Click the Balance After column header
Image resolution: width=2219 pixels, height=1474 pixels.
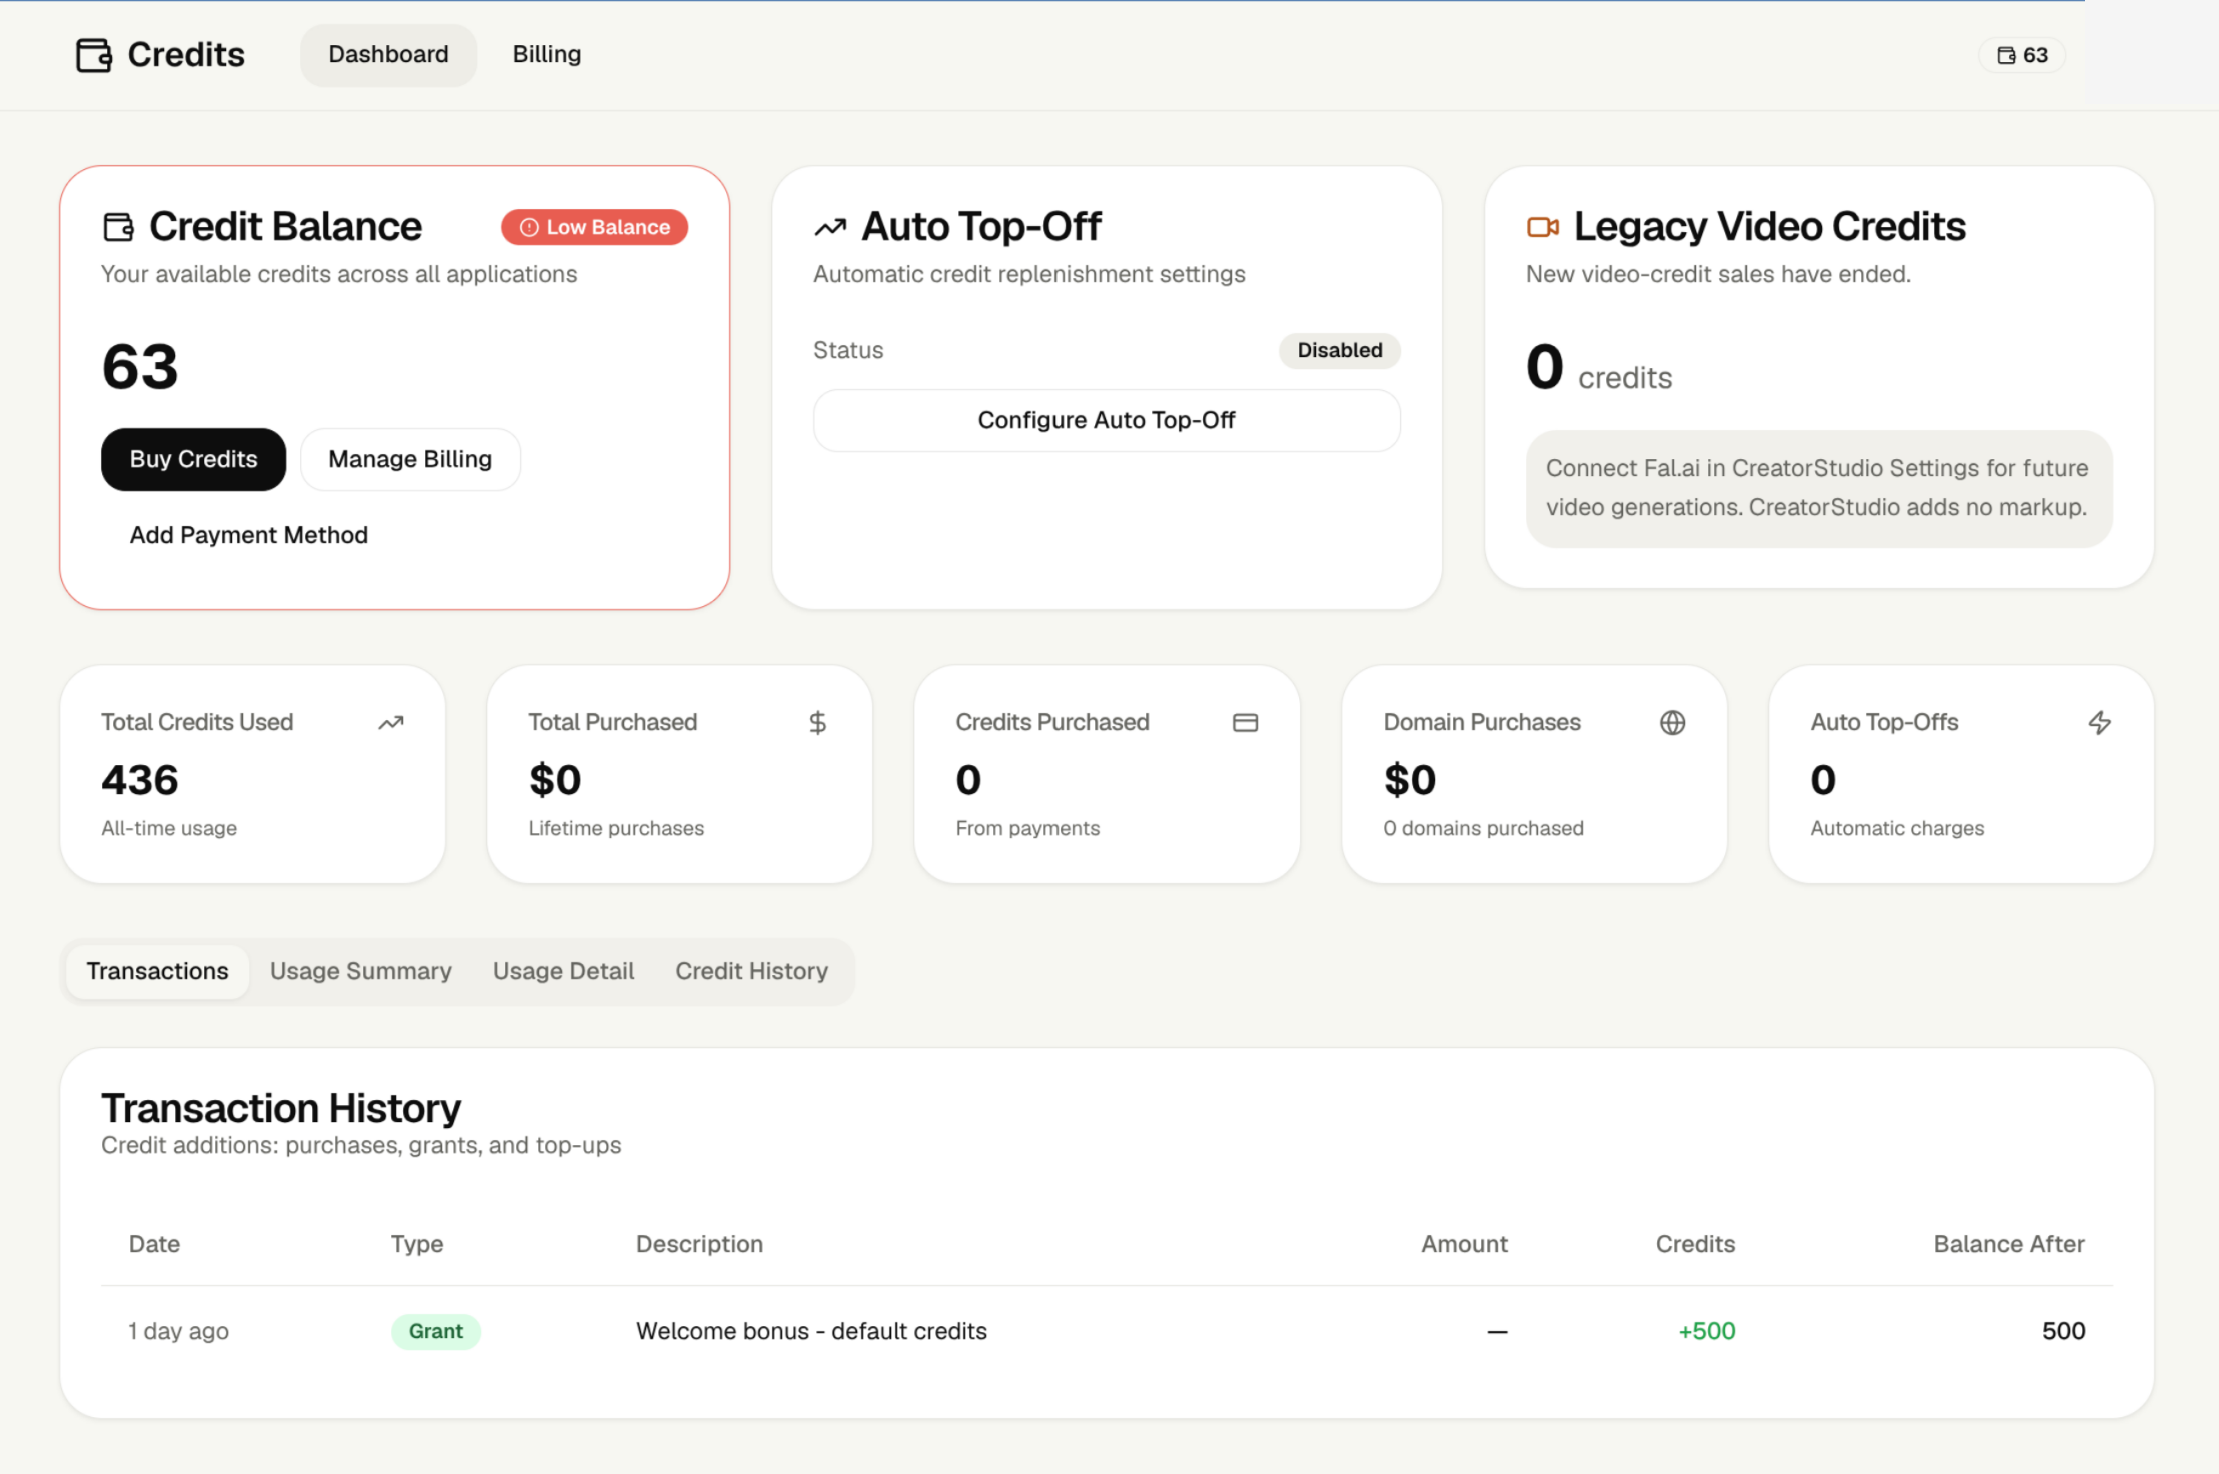coord(2008,1244)
